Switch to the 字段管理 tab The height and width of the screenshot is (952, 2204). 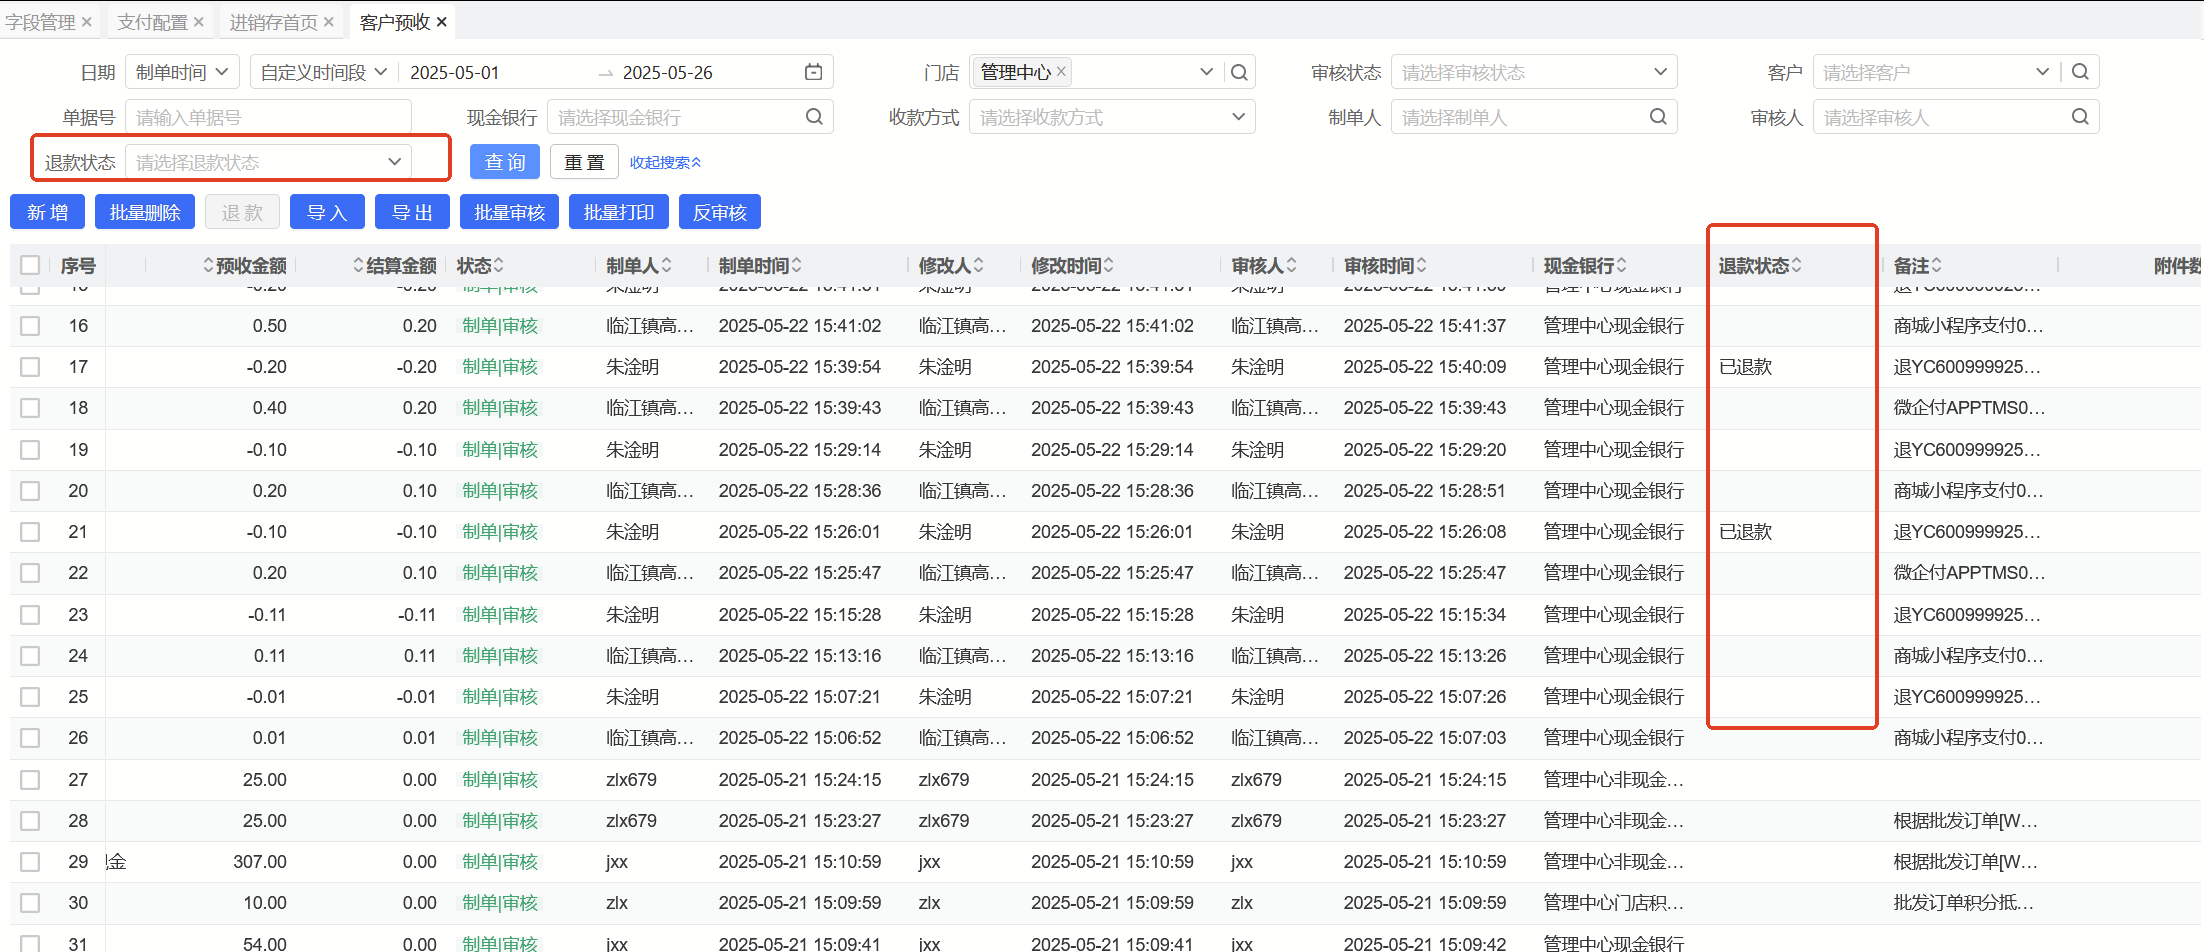tap(40, 22)
